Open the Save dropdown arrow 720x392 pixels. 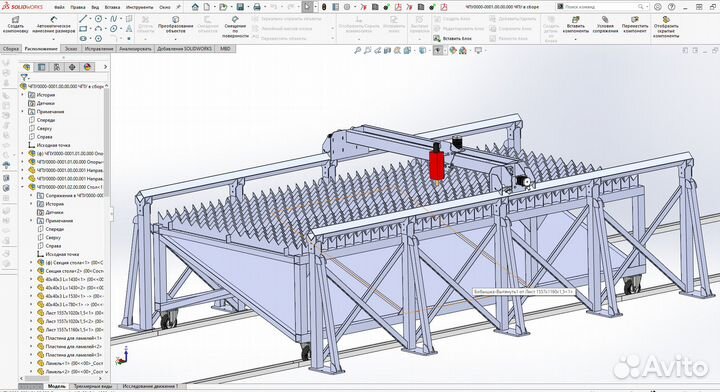247,7
